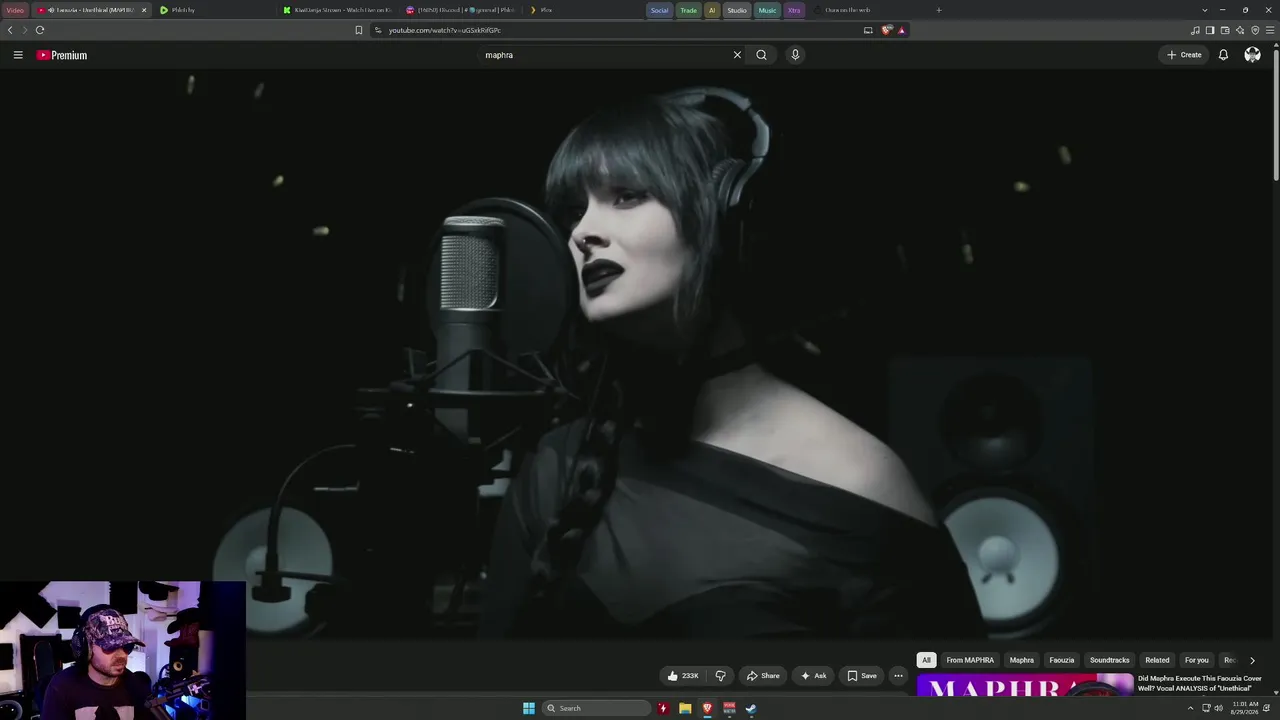Open the Maphra vocal analysis video thumbnail
This screenshot has height=720, width=1280.
pos(1025,685)
